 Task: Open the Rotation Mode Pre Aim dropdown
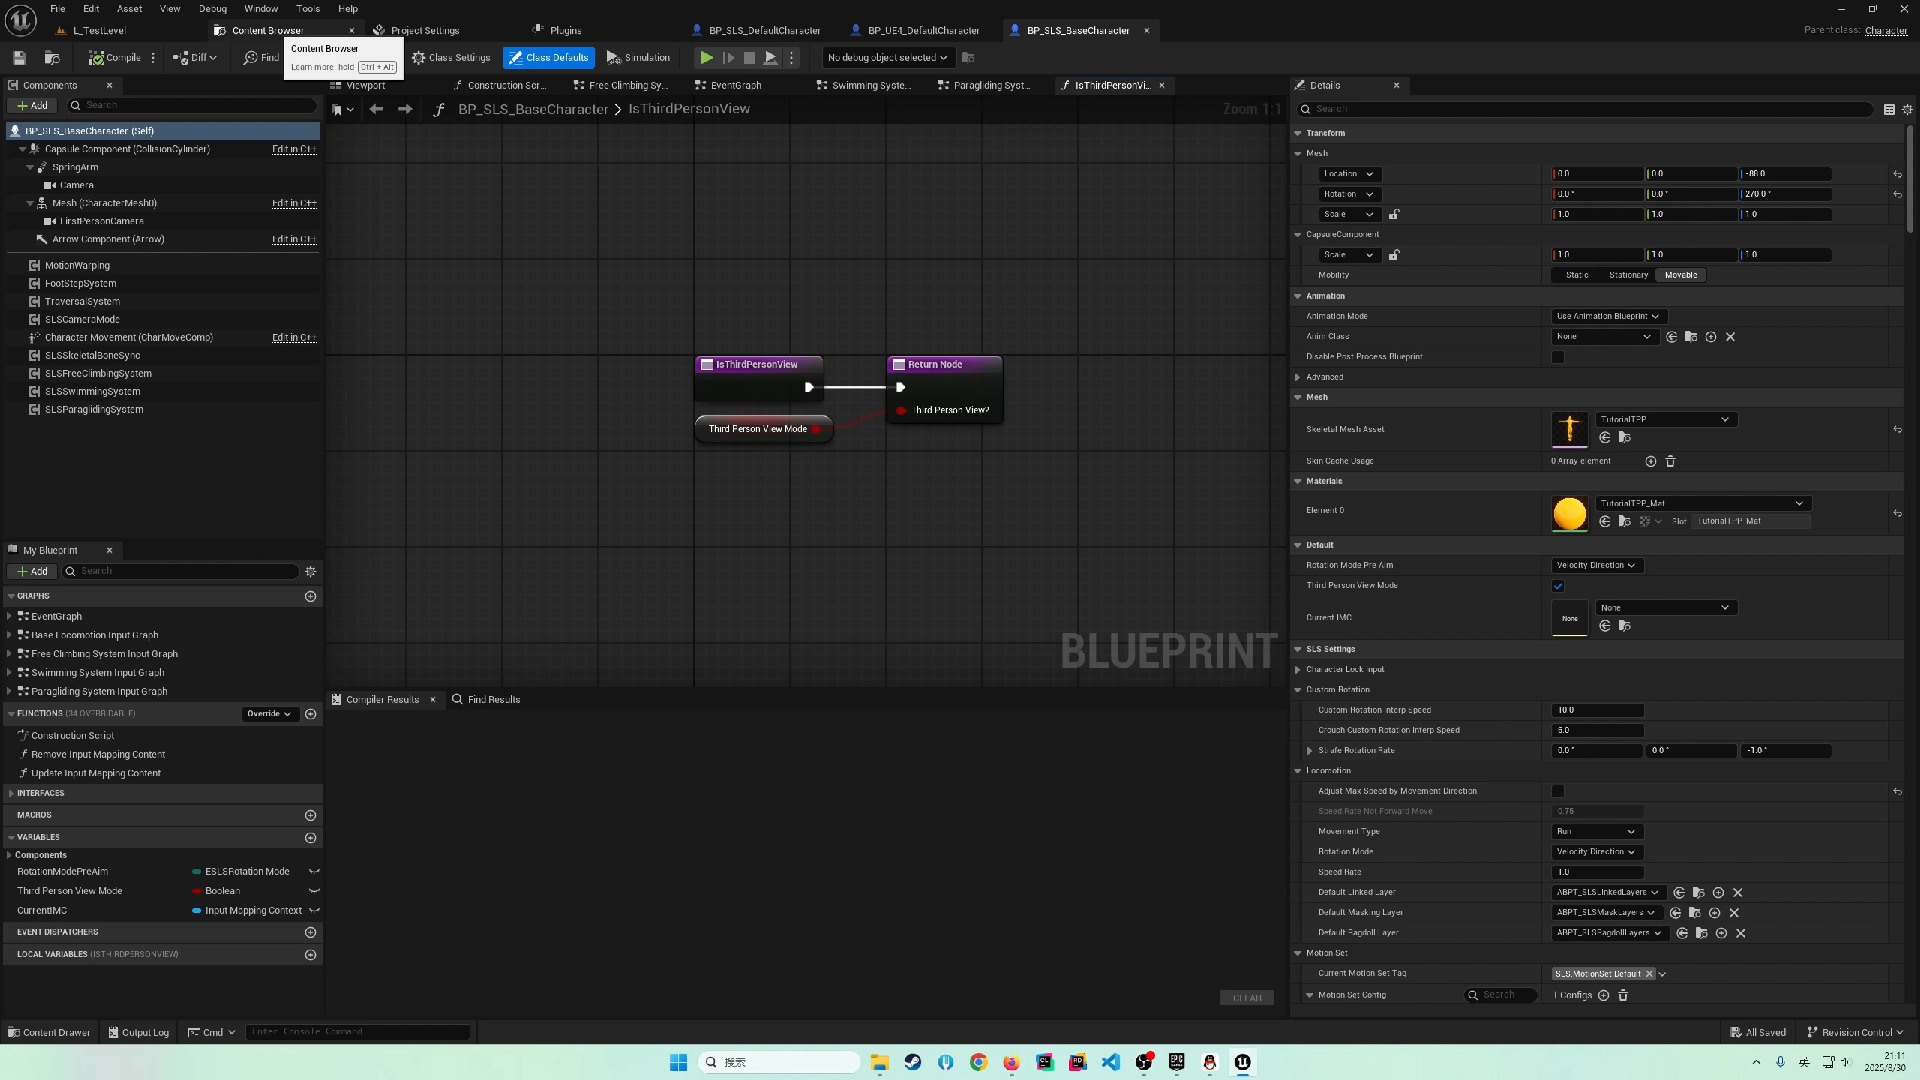coord(1596,566)
